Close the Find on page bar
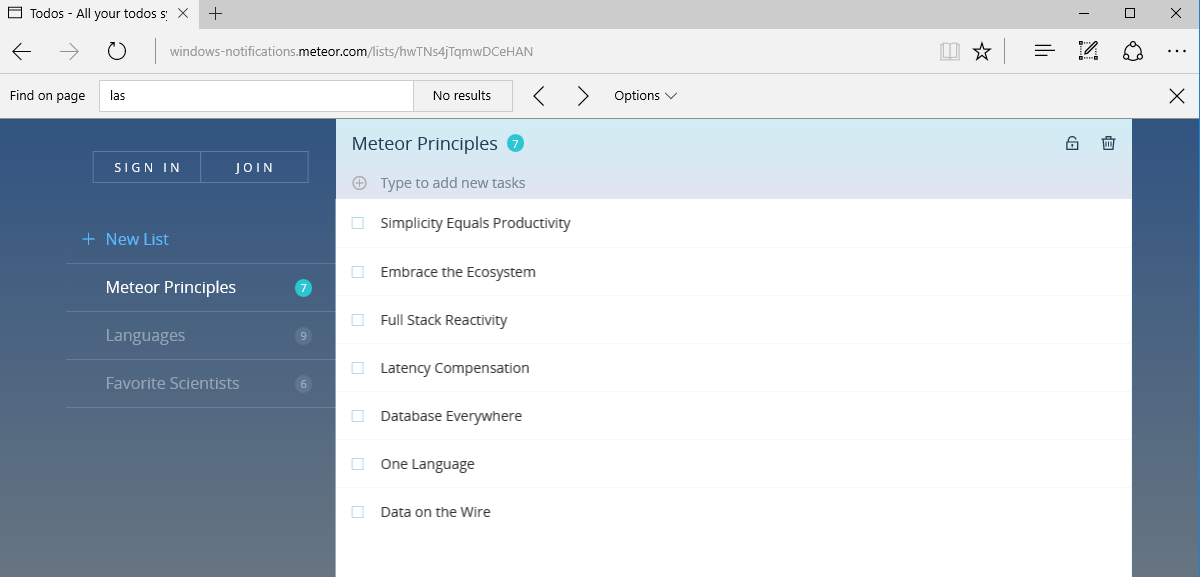The image size is (1200, 577). [1177, 96]
